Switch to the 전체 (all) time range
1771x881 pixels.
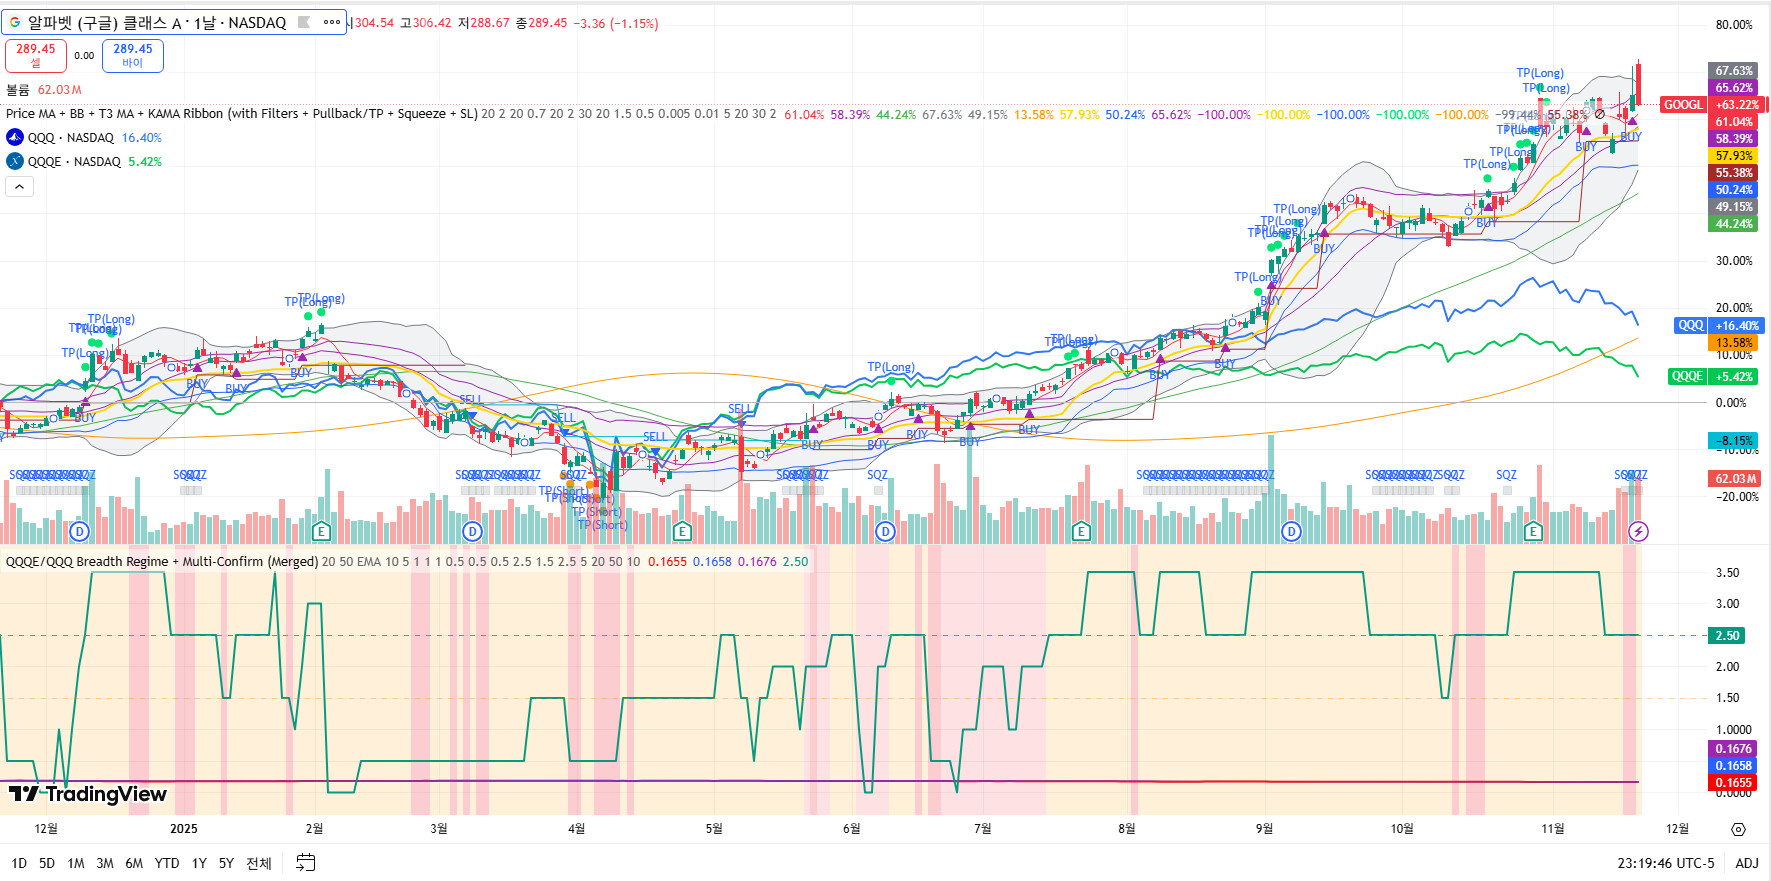click(259, 863)
